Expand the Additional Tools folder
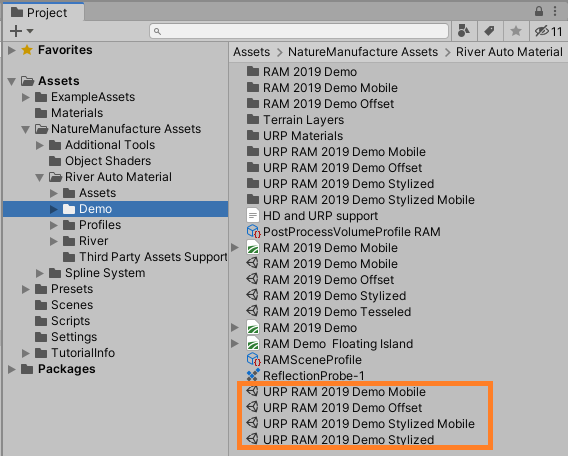This screenshot has width=568, height=456. [40, 145]
